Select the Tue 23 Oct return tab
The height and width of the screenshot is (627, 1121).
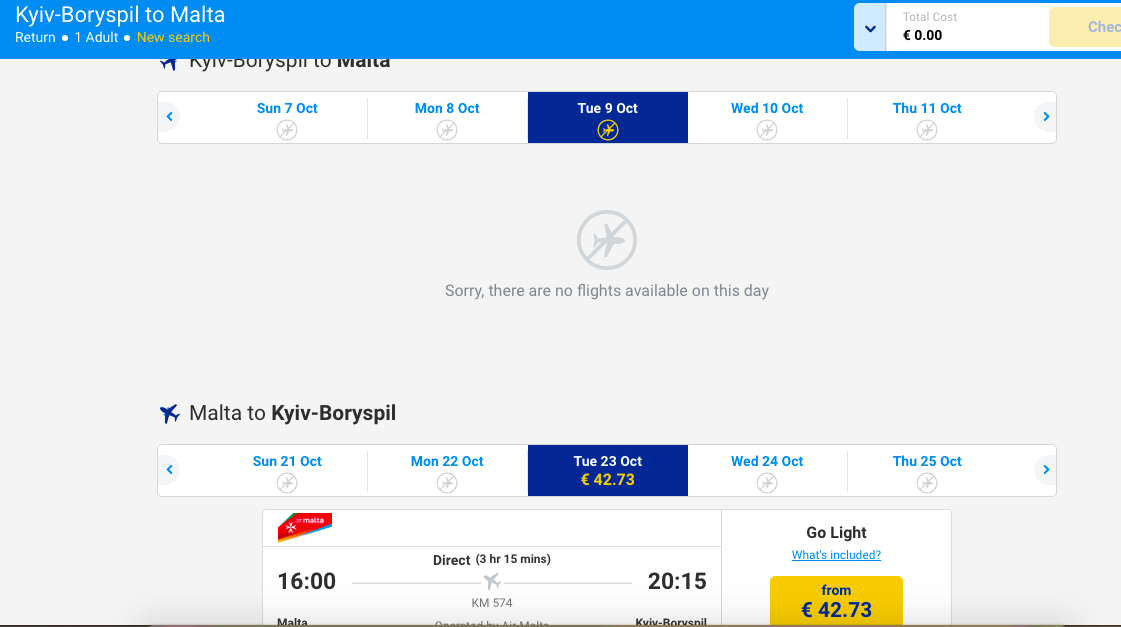pyautogui.click(x=607, y=470)
